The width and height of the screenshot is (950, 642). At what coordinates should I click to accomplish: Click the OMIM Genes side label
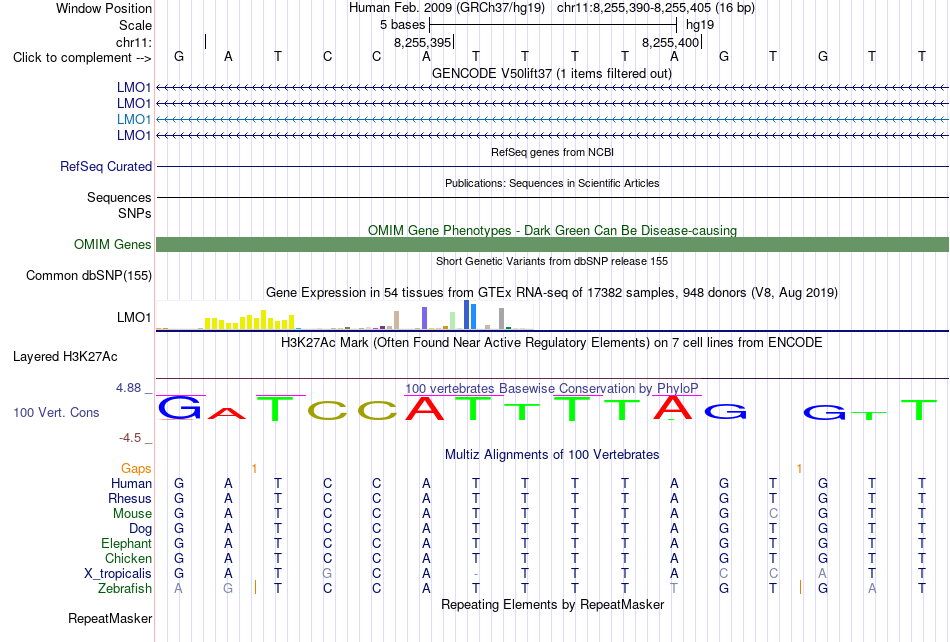pyautogui.click(x=113, y=244)
